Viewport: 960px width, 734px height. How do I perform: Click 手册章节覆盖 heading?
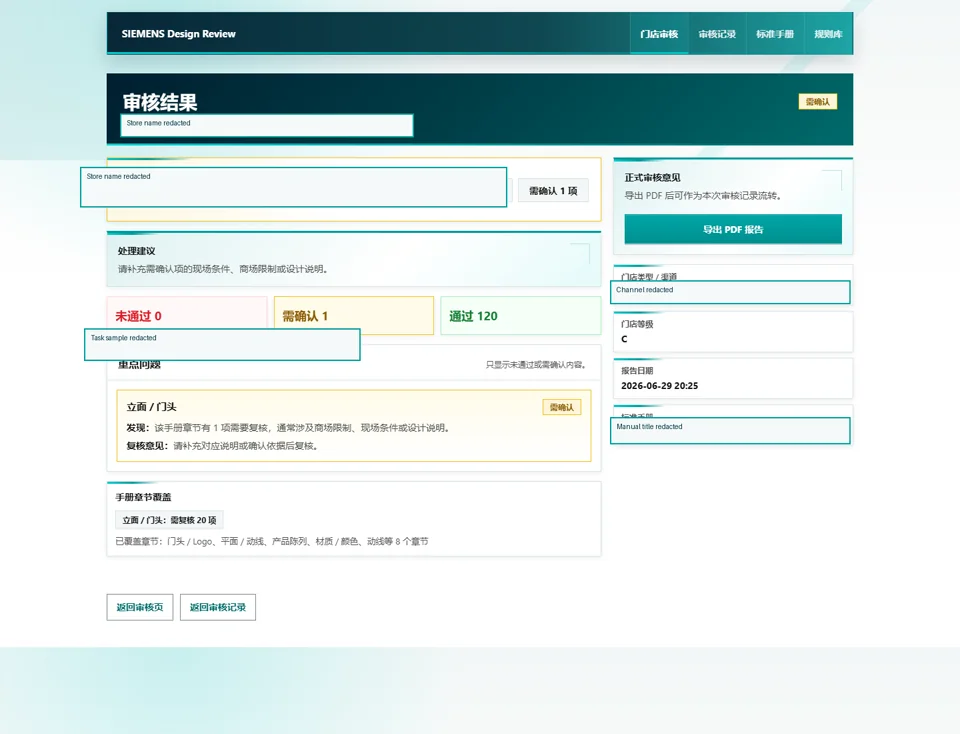143,497
